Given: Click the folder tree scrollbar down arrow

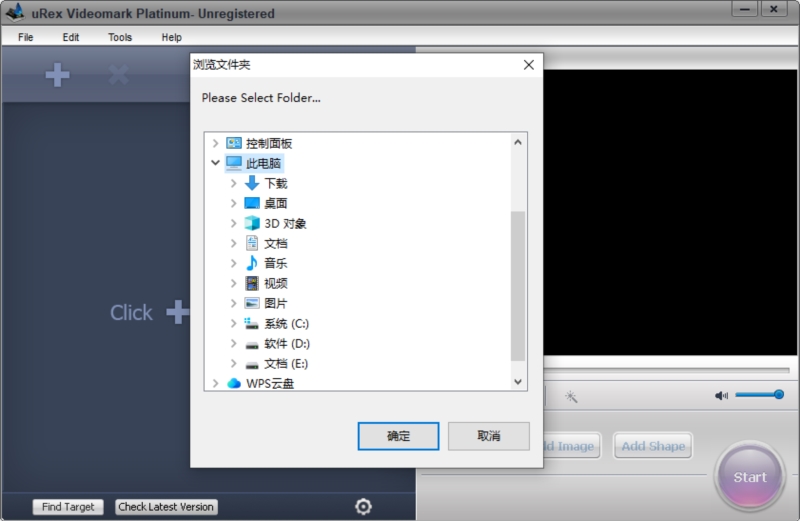Looking at the screenshot, I should pos(518,382).
